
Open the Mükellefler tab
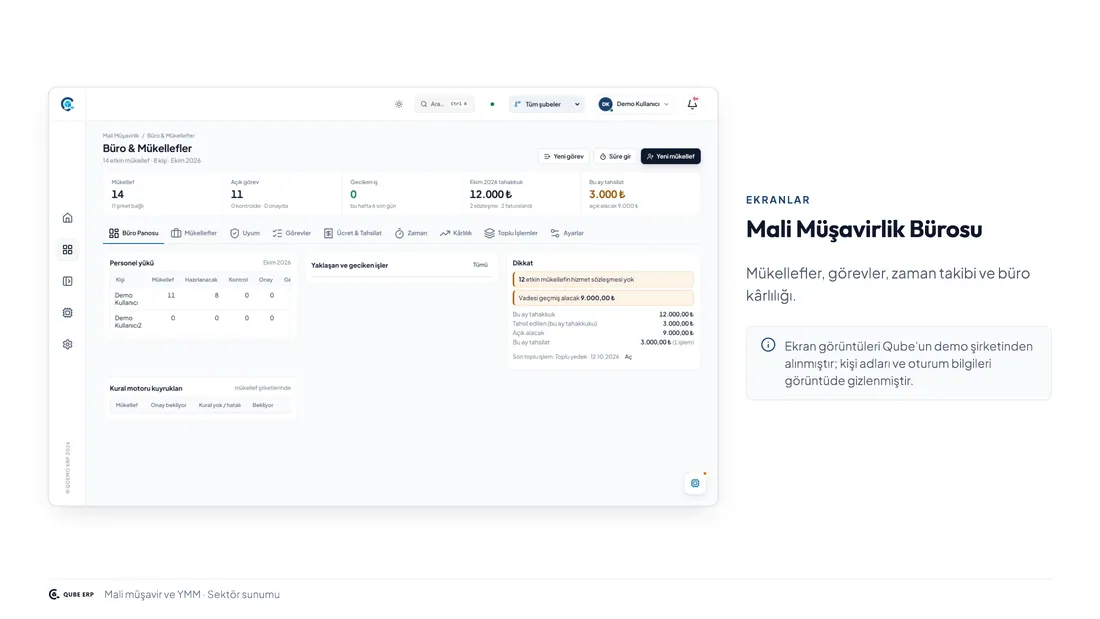[194, 233]
